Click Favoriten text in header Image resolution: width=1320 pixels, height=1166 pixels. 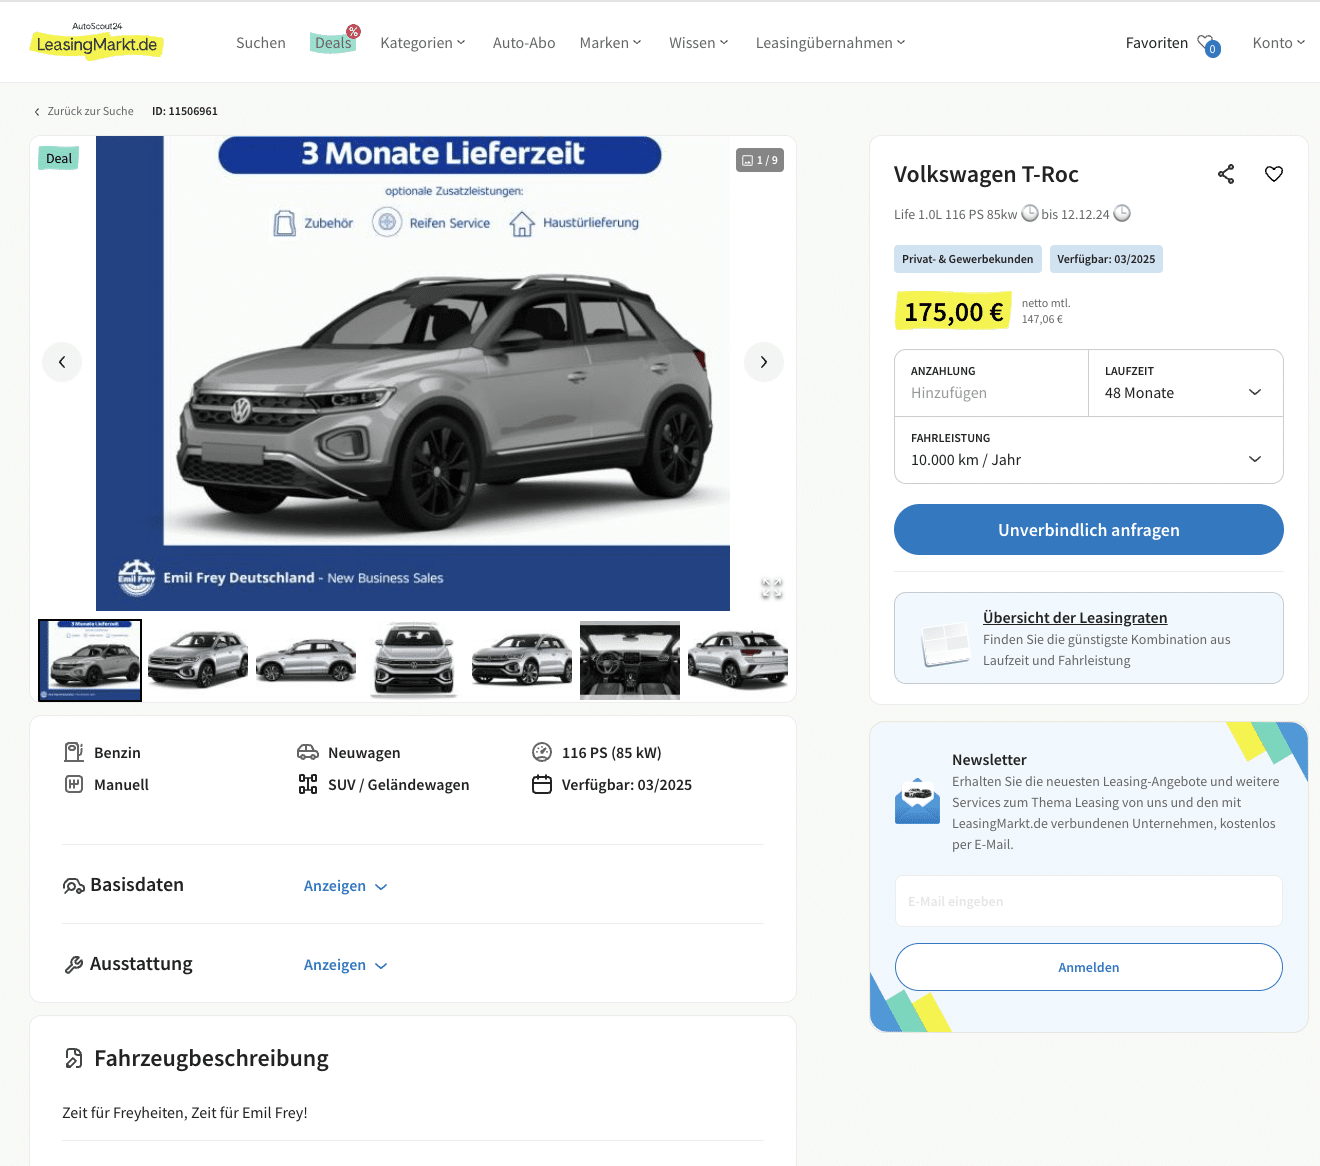point(1157,43)
